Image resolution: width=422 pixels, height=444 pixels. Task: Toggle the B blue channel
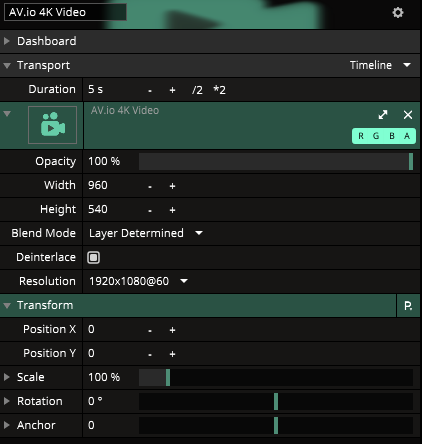pos(392,136)
